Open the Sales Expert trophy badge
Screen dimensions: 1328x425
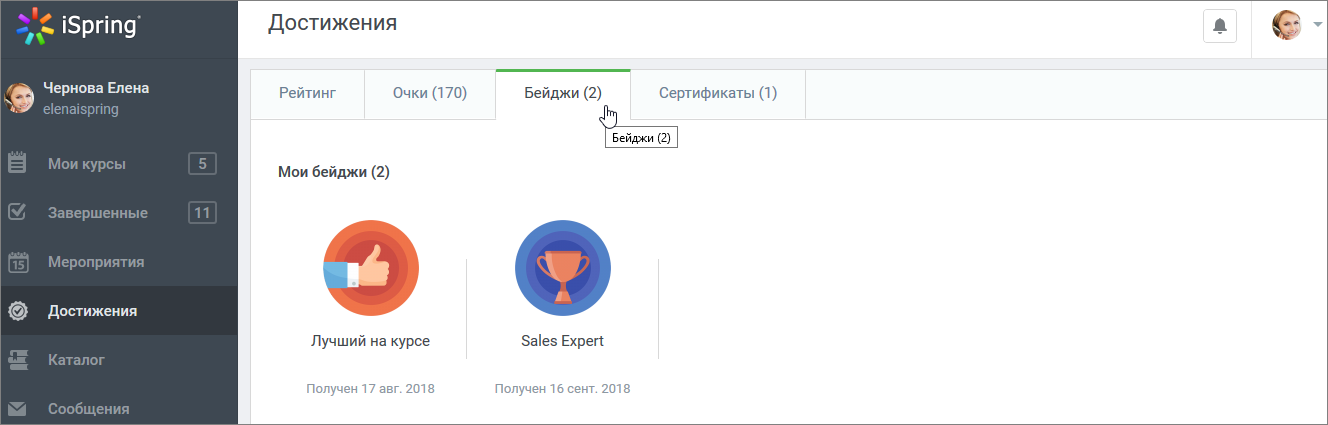(x=563, y=268)
